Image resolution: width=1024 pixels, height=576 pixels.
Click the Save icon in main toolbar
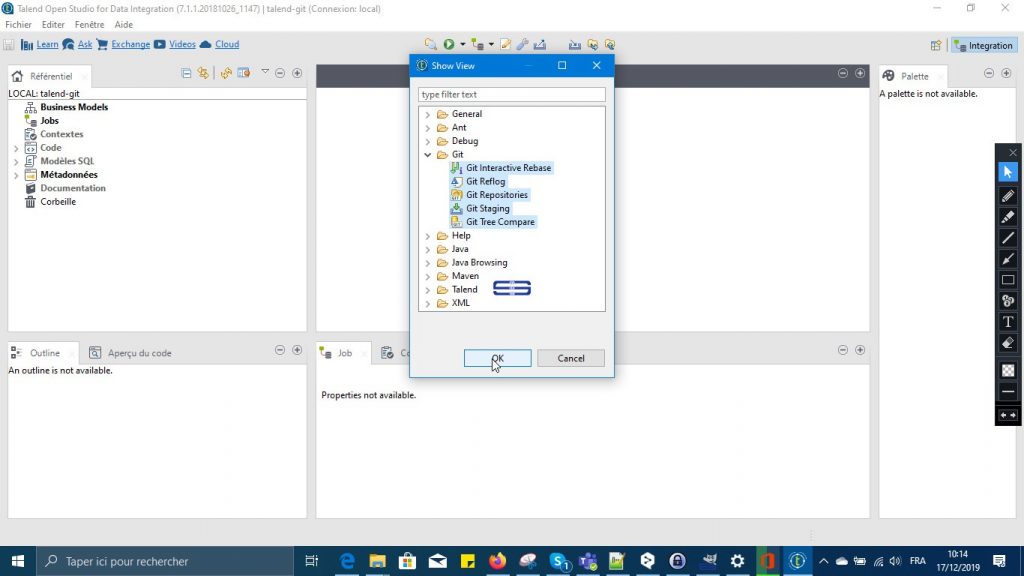(x=8, y=44)
